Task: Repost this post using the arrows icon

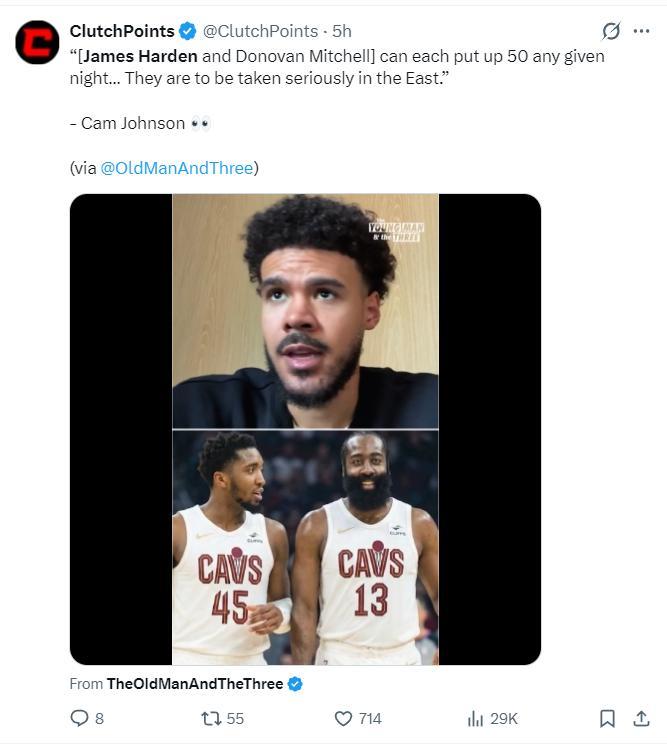Action: coord(211,718)
